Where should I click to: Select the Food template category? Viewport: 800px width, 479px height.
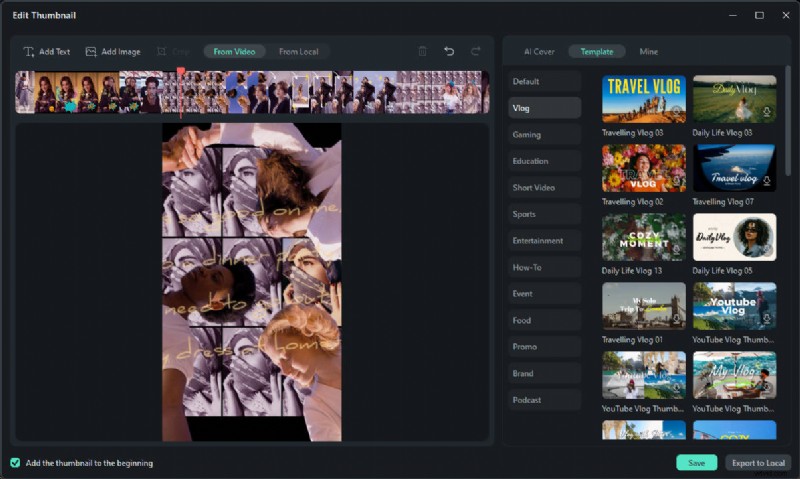point(544,320)
